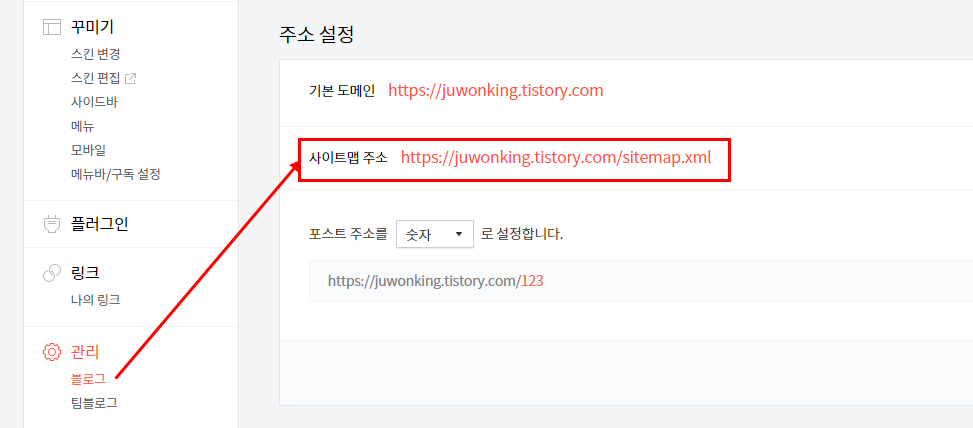973x428 pixels.
Task: Click external link icon beside 스킨 편집
Action: click(130, 78)
